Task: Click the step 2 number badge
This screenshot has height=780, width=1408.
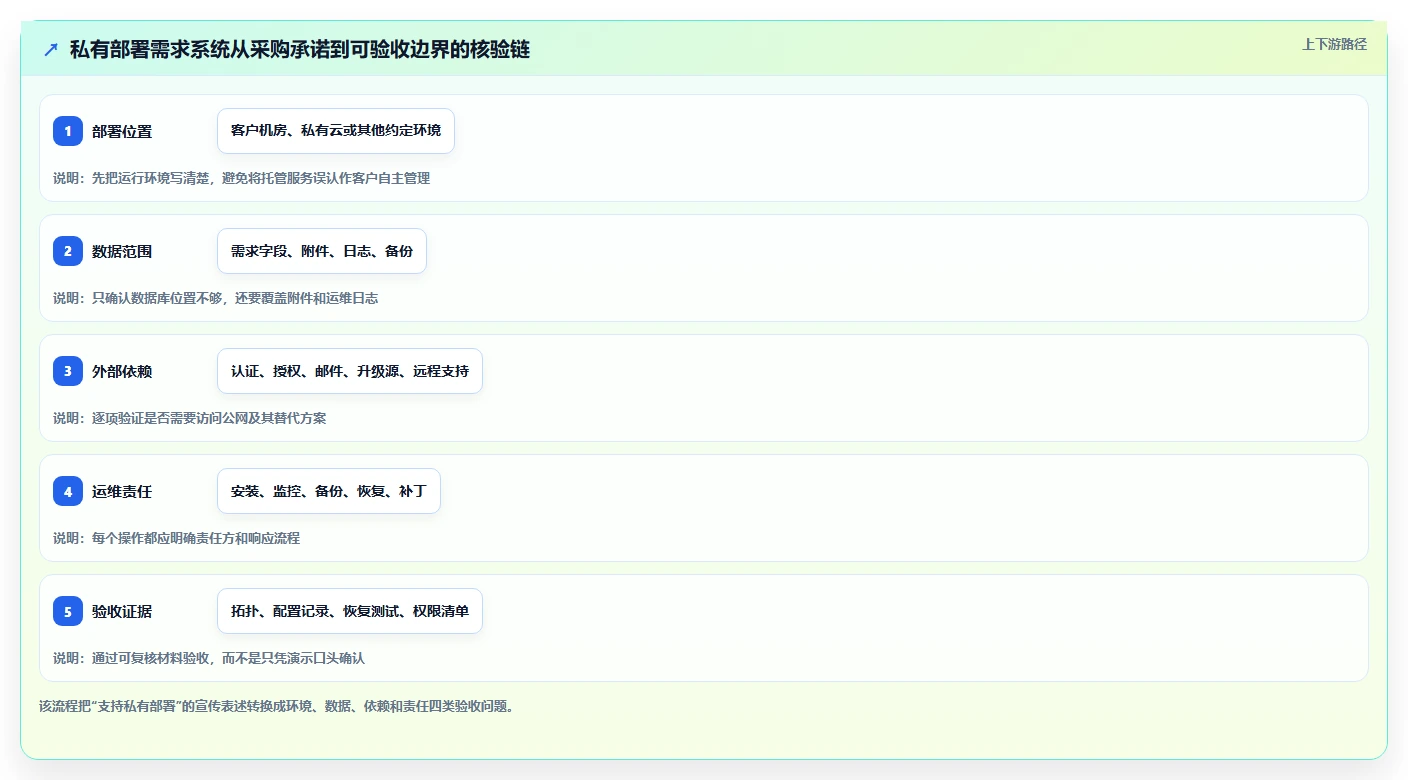Action: (68, 251)
